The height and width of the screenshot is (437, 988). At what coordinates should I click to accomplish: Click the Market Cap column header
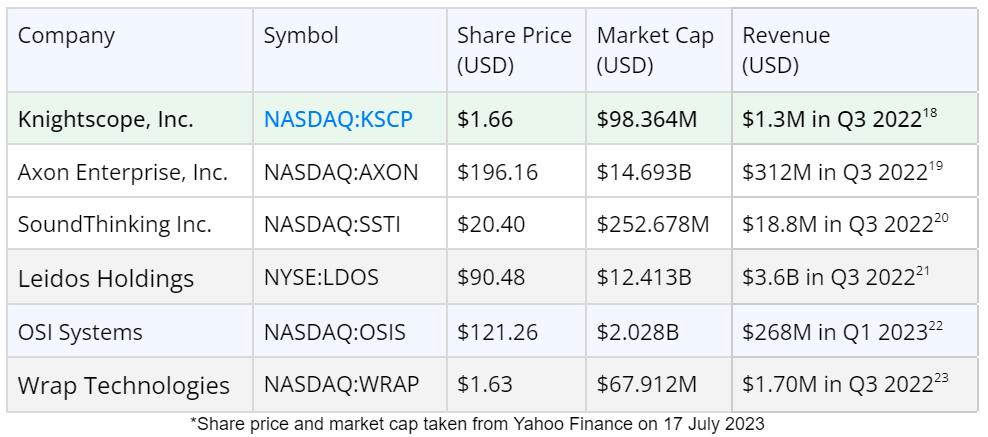point(655,50)
